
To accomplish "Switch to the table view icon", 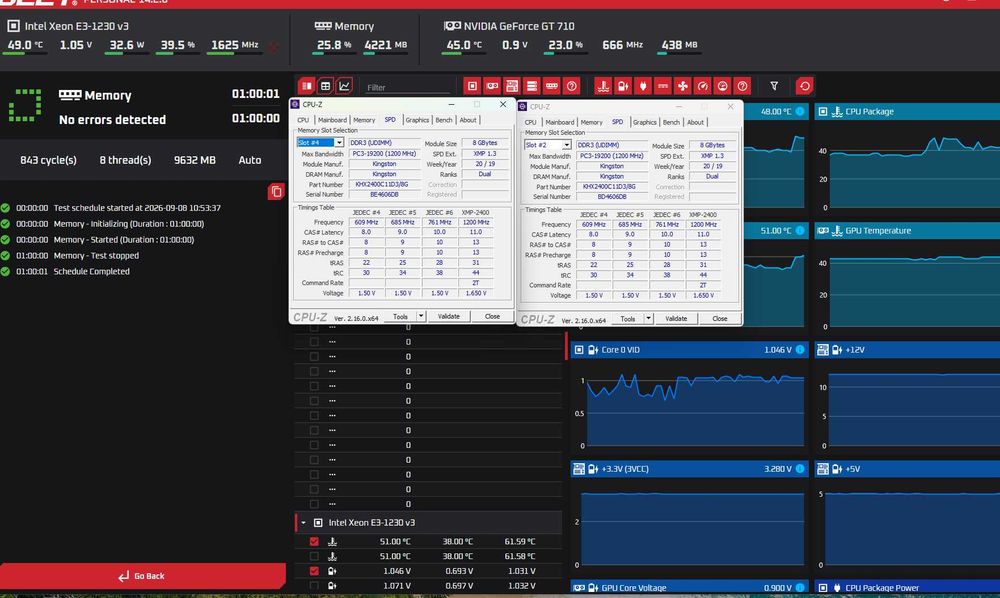I will pos(325,86).
